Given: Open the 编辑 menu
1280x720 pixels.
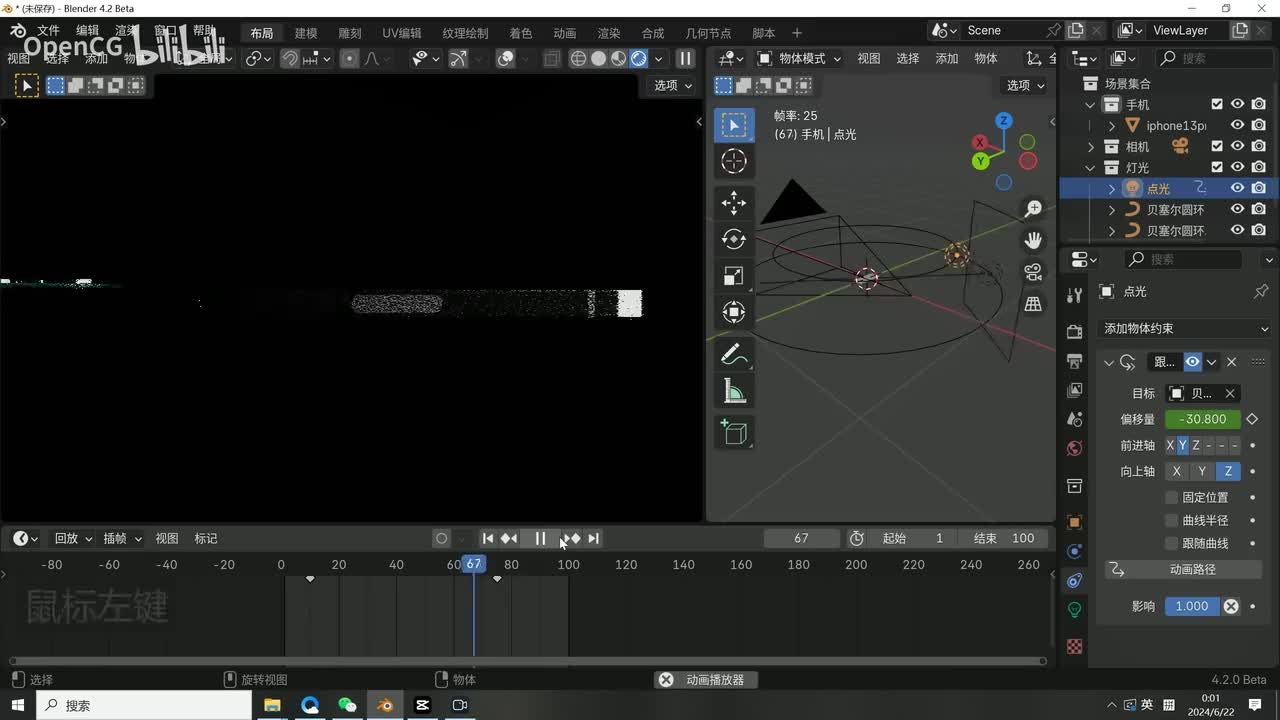Looking at the screenshot, I should click(x=88, y=31).
